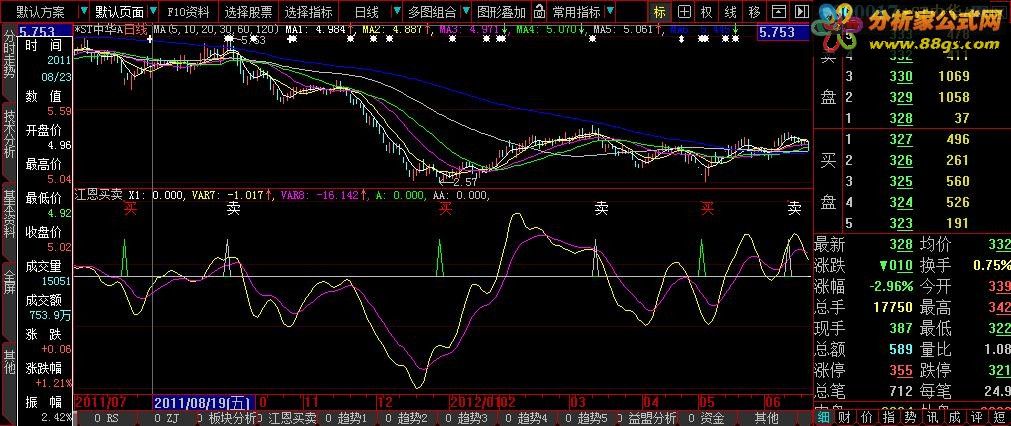Toggle the 移 move chart button
Image resolution: width=1011 pixels, height=426 pixels.
click(x=754, y=12)
